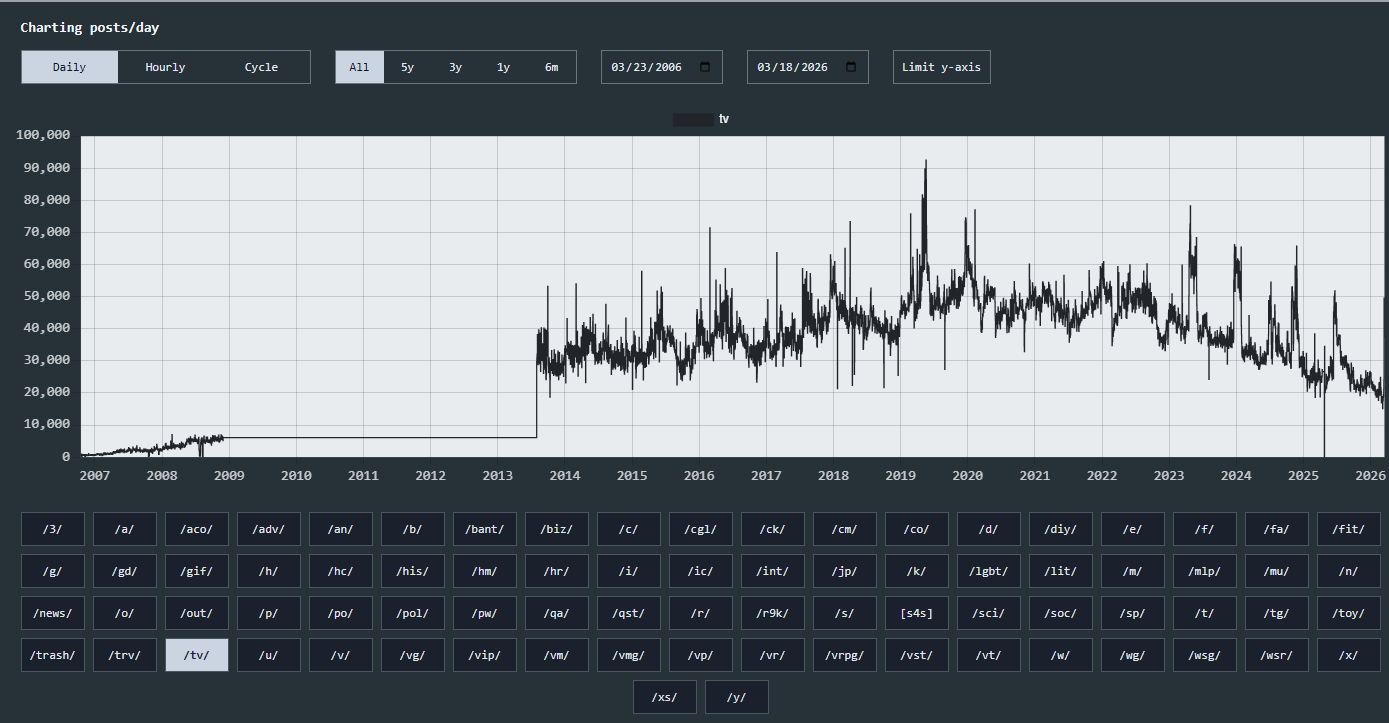This screenshot has width=1389, height=723.
Task: Select the /lit/ board
Action: point(1061,571)
